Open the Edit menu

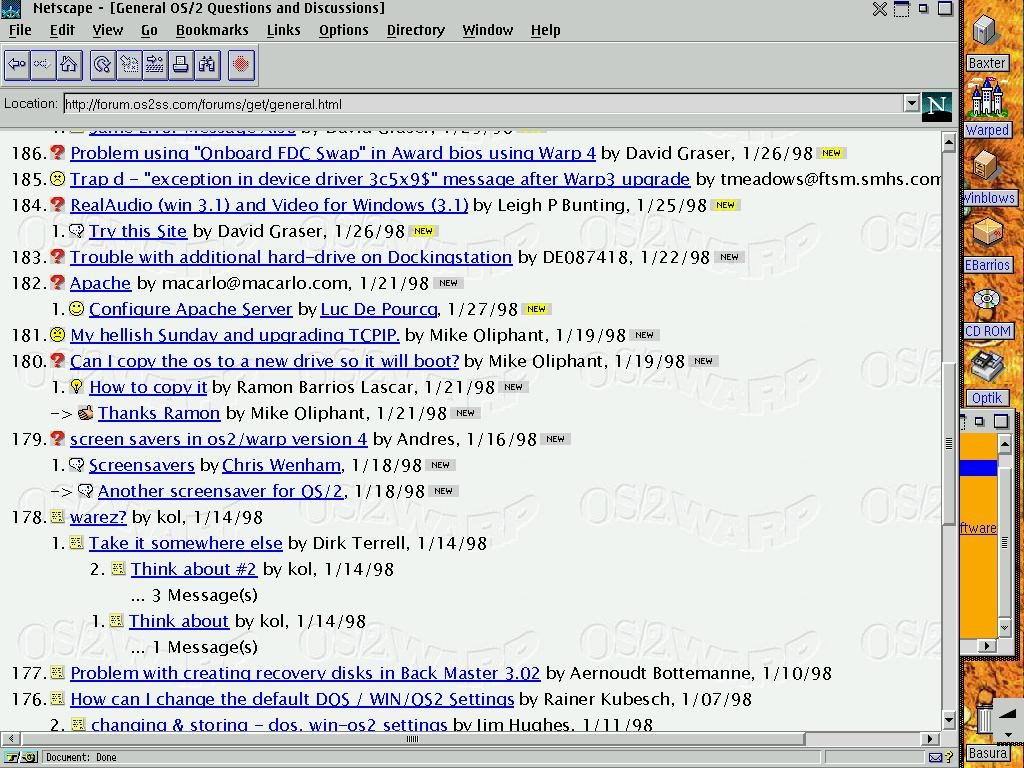[62, 30]
